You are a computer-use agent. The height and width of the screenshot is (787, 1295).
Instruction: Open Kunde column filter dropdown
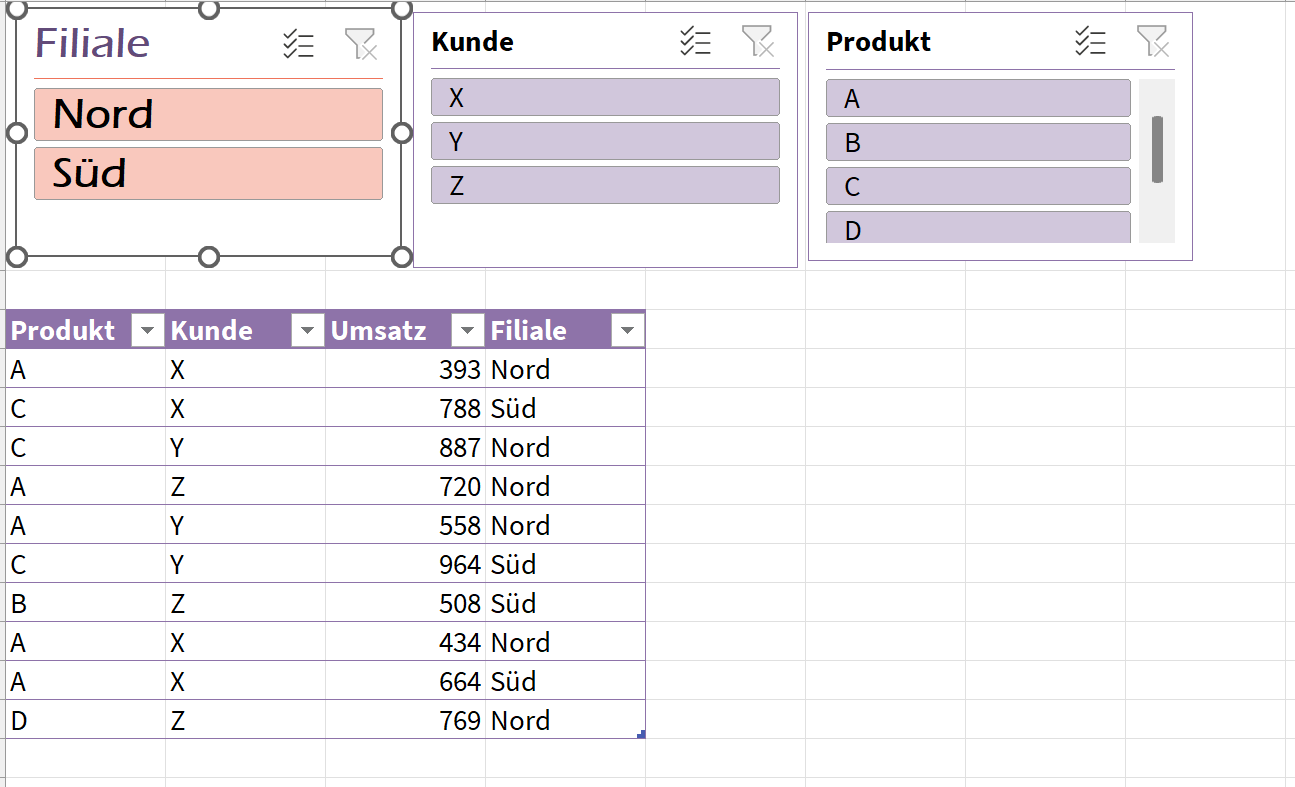coord(308,331)
